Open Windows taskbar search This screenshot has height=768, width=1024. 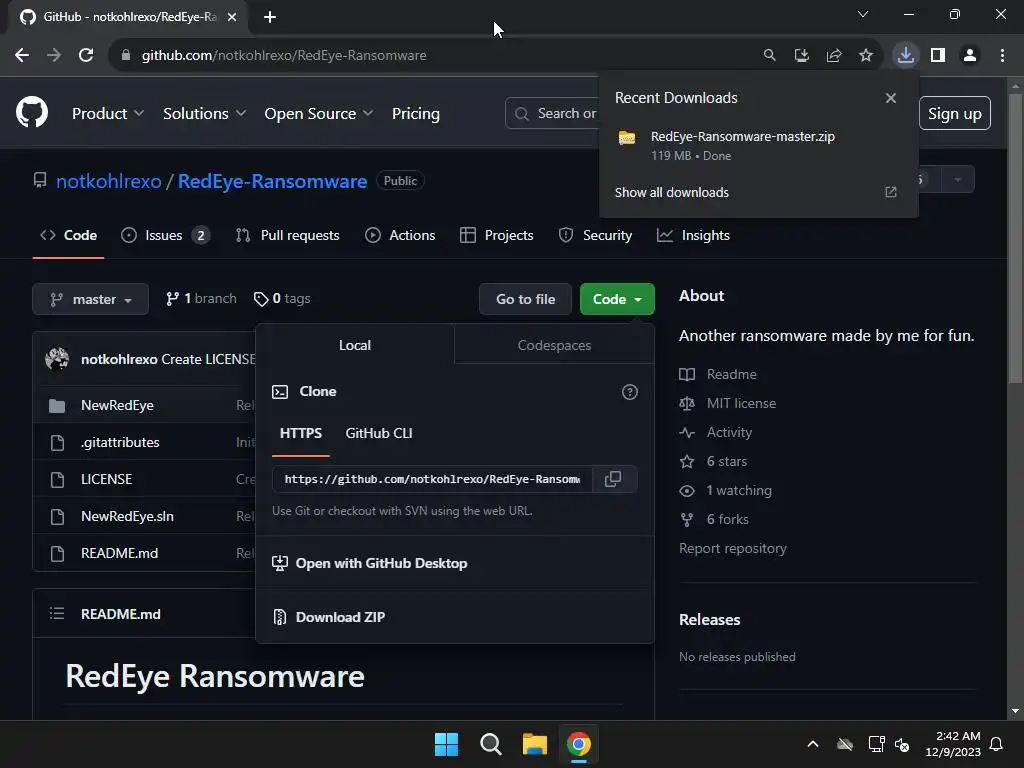coord(490,744)
